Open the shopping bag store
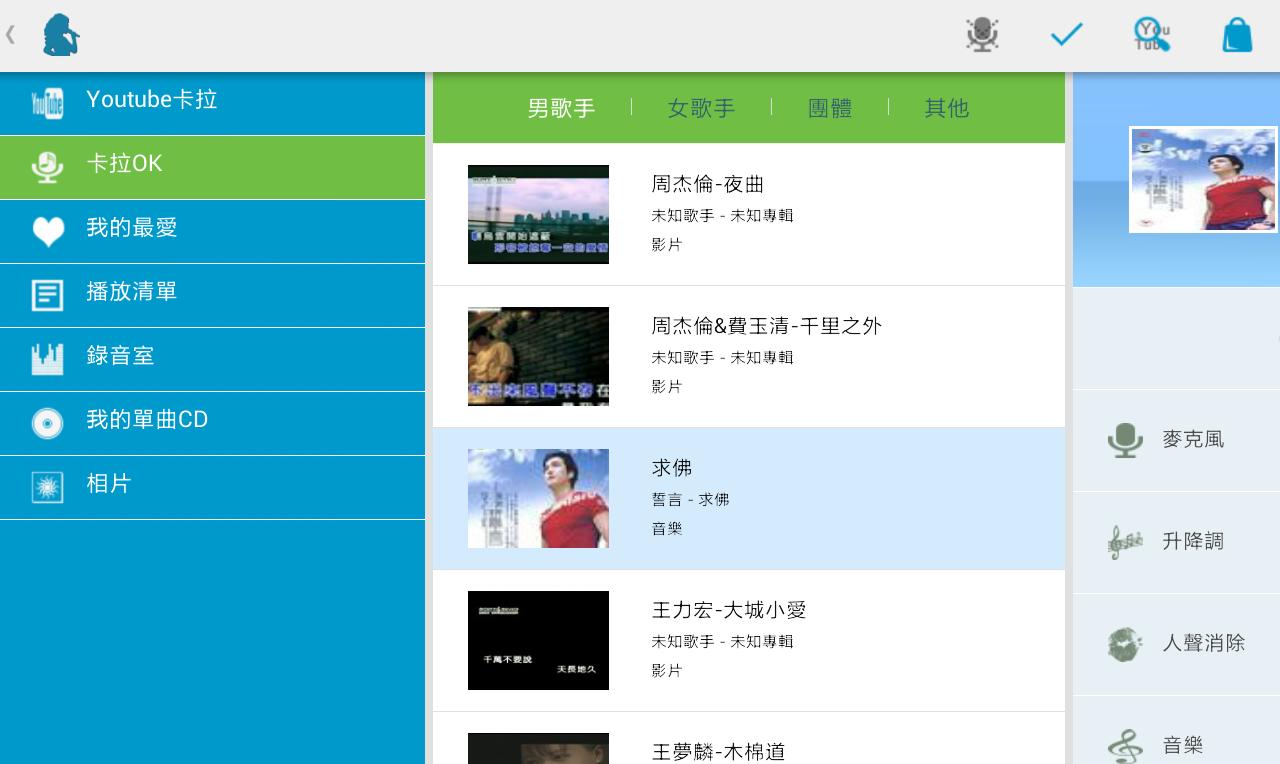Viewport: 1280px width, 764px height. coord(1237,35)
